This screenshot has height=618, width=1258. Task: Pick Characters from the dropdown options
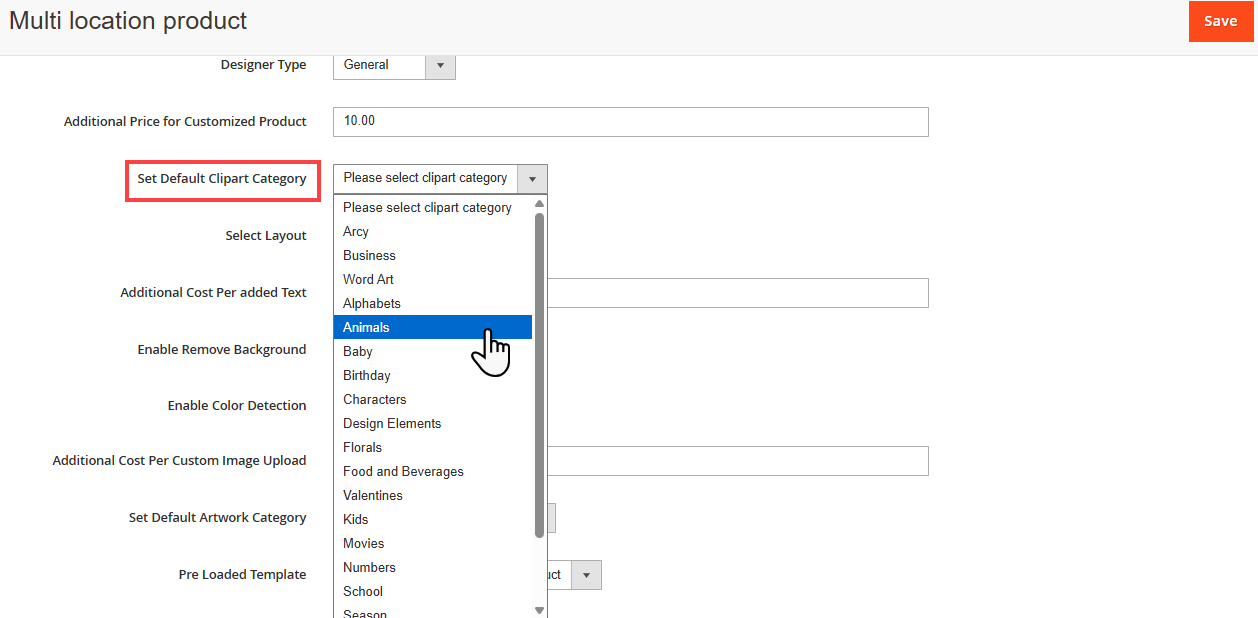click(x=374, y=399)
